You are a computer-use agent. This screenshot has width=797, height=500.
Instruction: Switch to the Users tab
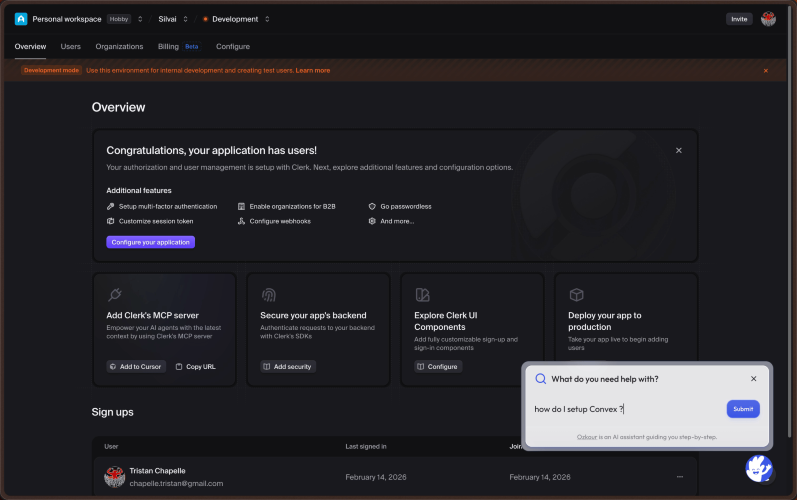tap(71, 46)
